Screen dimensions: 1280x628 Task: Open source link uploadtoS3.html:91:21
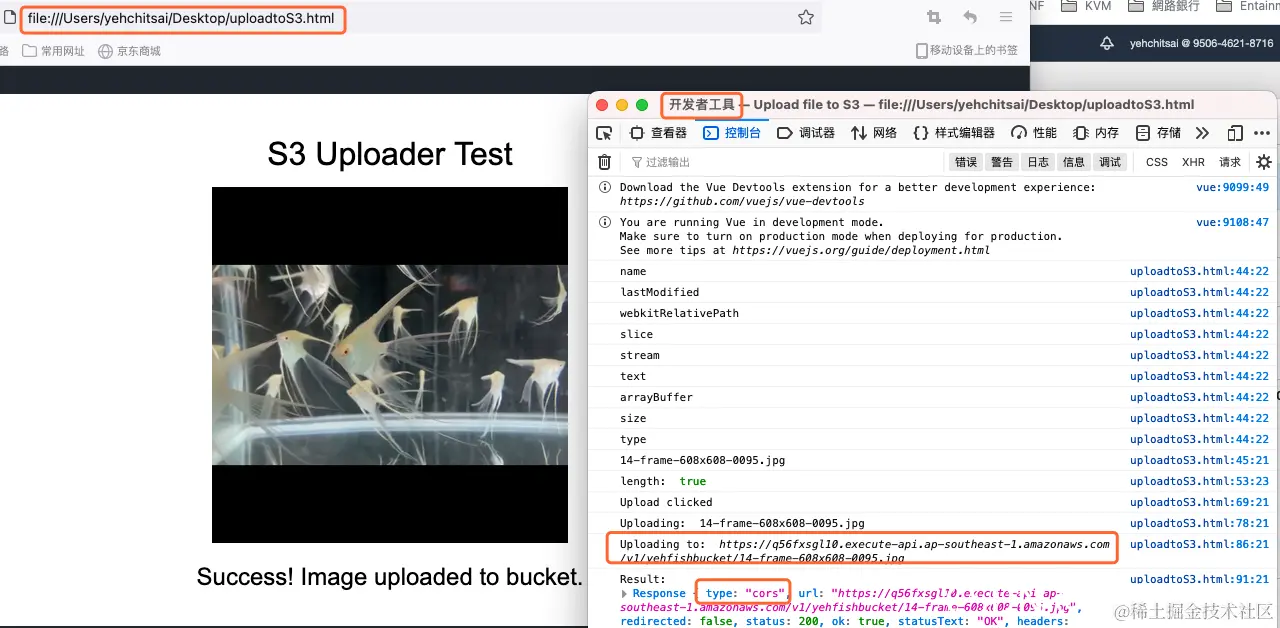point(1199,579)
